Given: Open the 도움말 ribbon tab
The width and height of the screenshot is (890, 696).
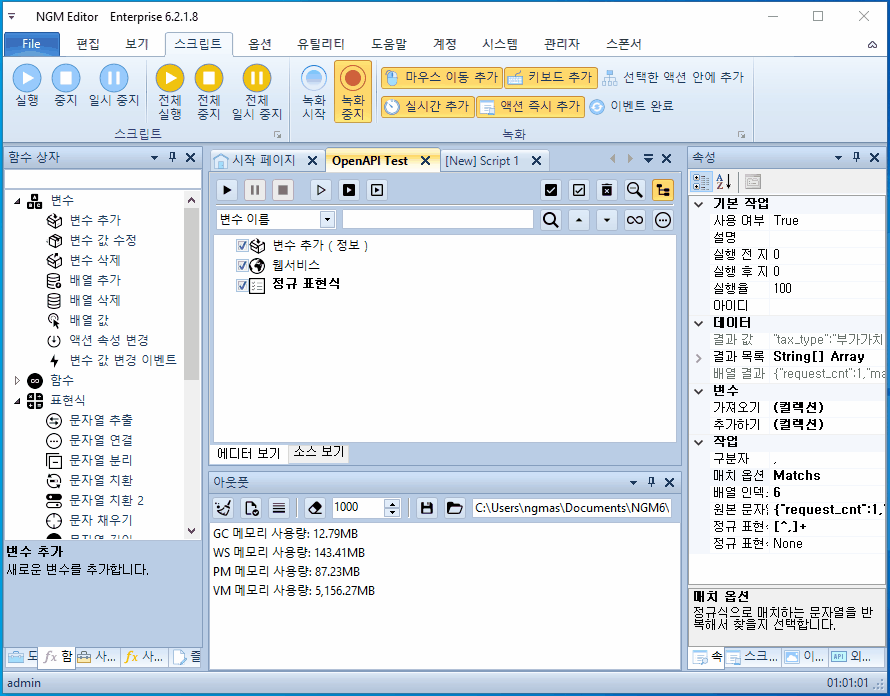Looking at the screenshot, I should [x=389, y=44].
